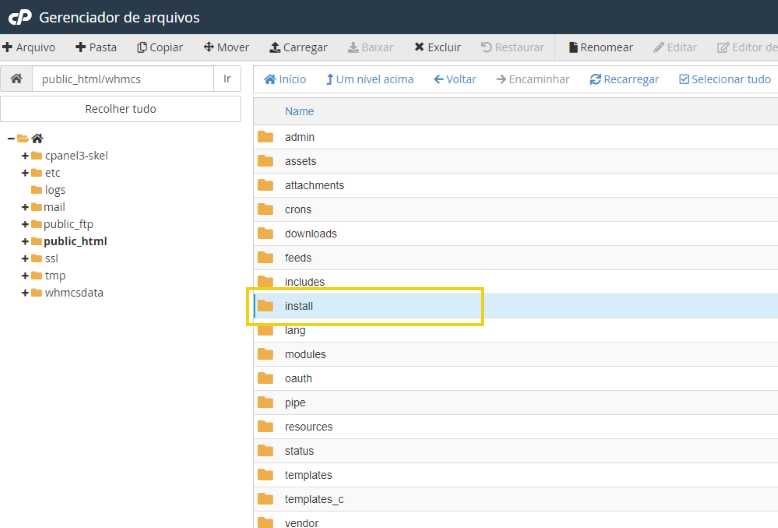Click the home icon in tree root

pos(37,138)
